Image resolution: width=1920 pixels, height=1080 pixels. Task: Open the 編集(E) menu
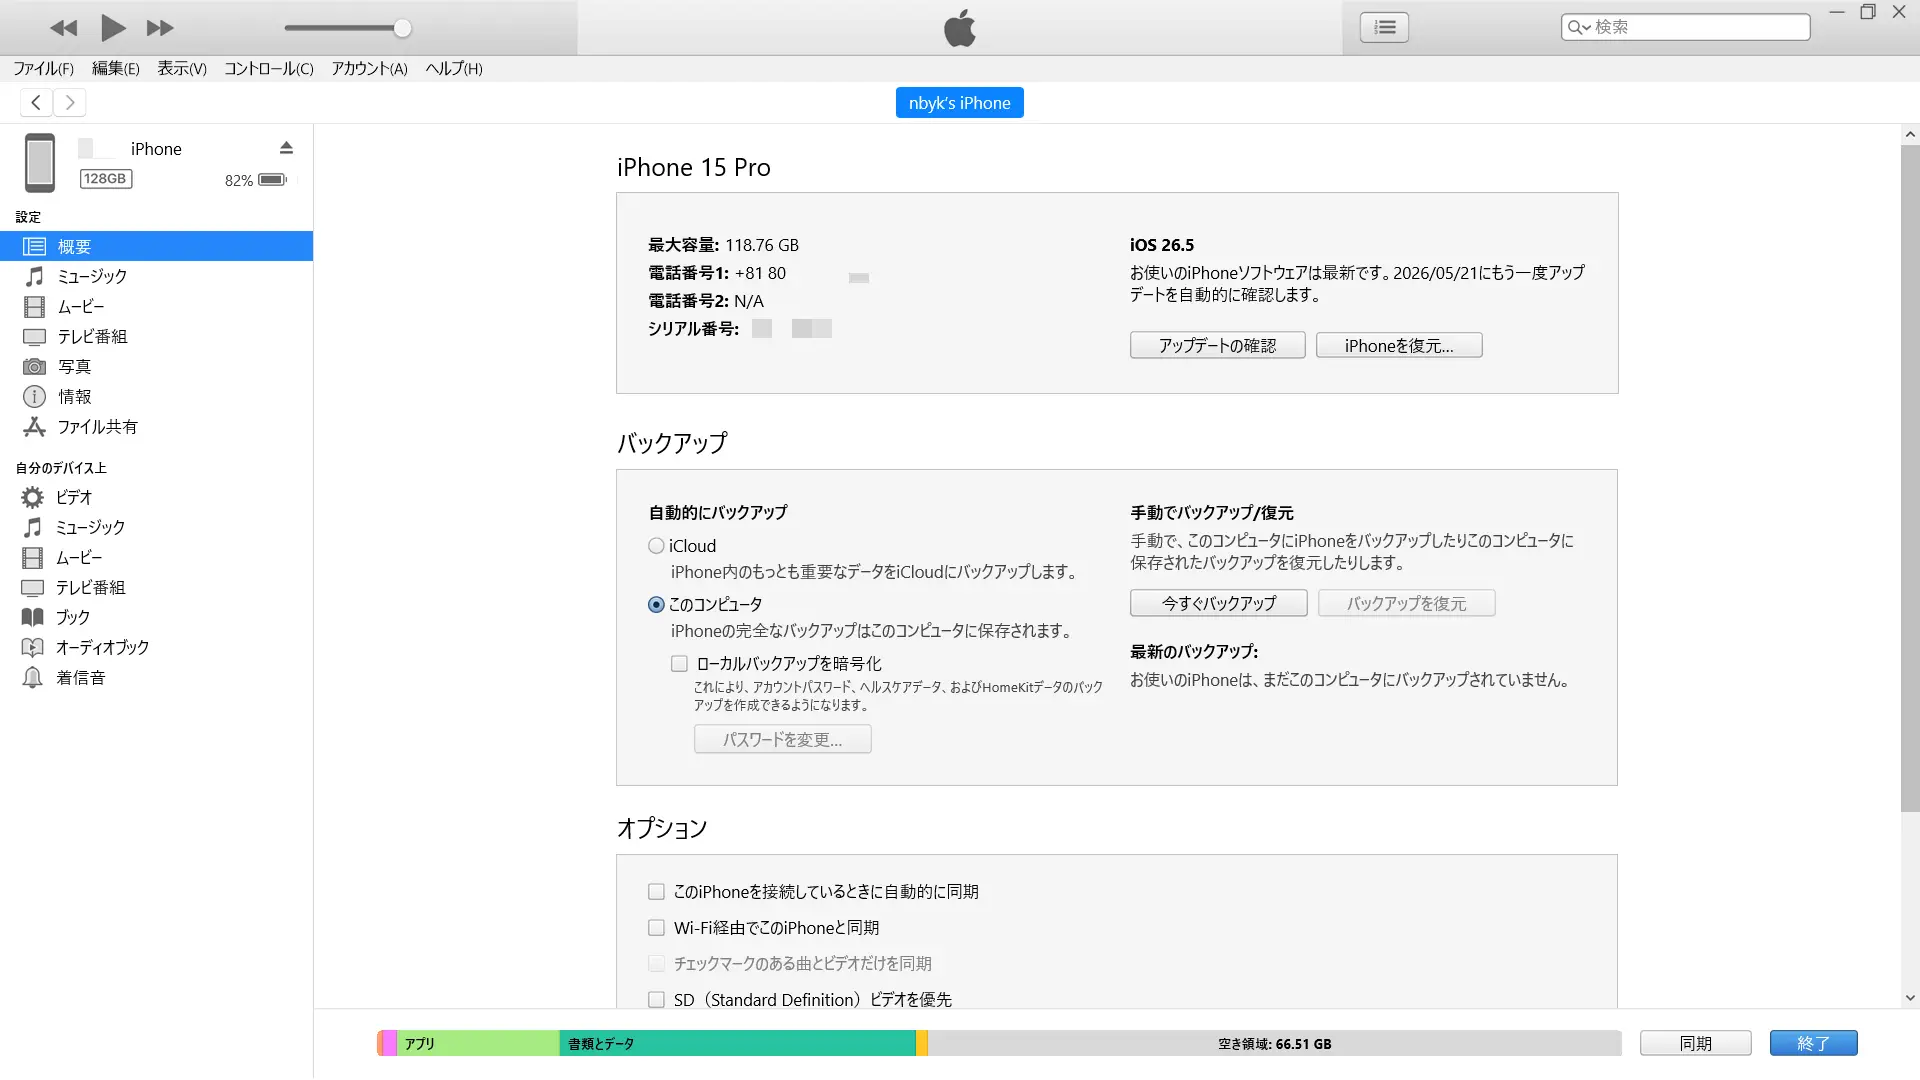[x=116, y=68]
